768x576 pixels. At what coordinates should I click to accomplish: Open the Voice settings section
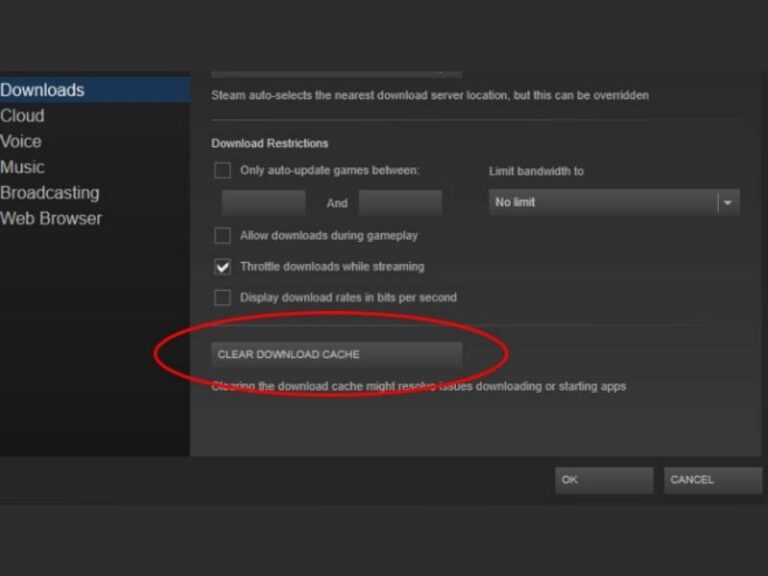(21, 142)
